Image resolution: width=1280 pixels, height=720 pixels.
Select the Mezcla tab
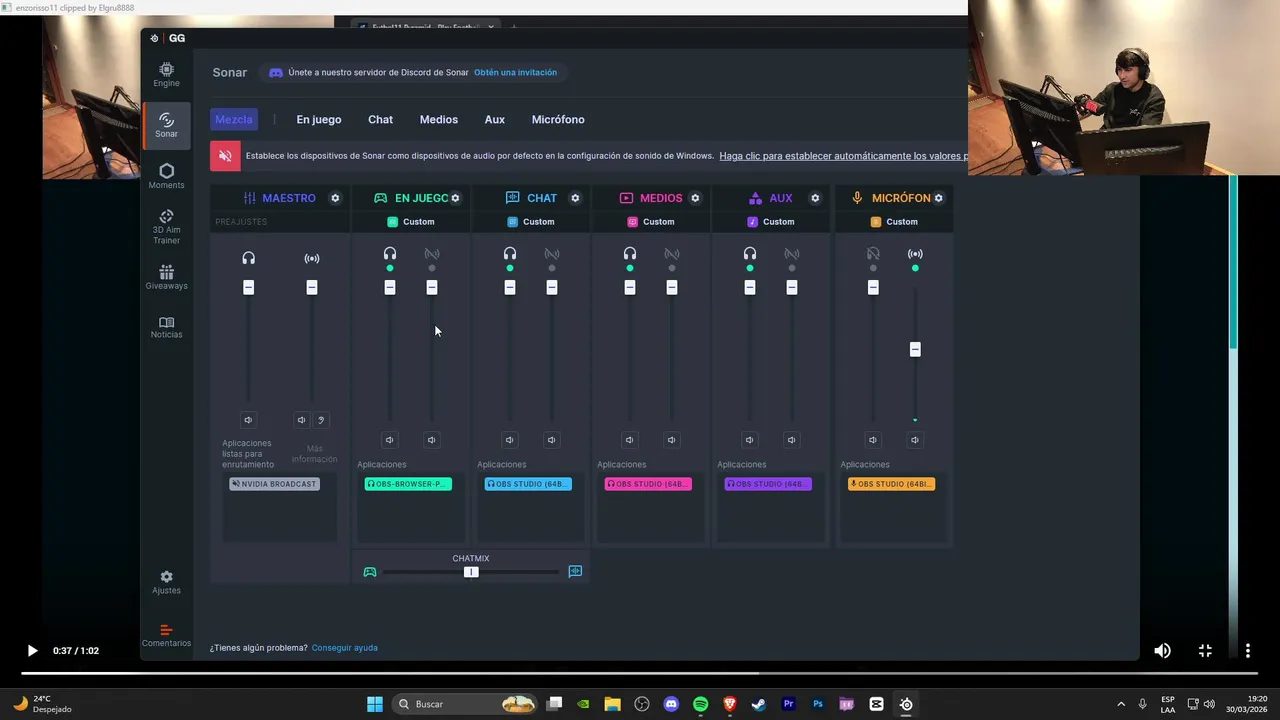(234, 119)
